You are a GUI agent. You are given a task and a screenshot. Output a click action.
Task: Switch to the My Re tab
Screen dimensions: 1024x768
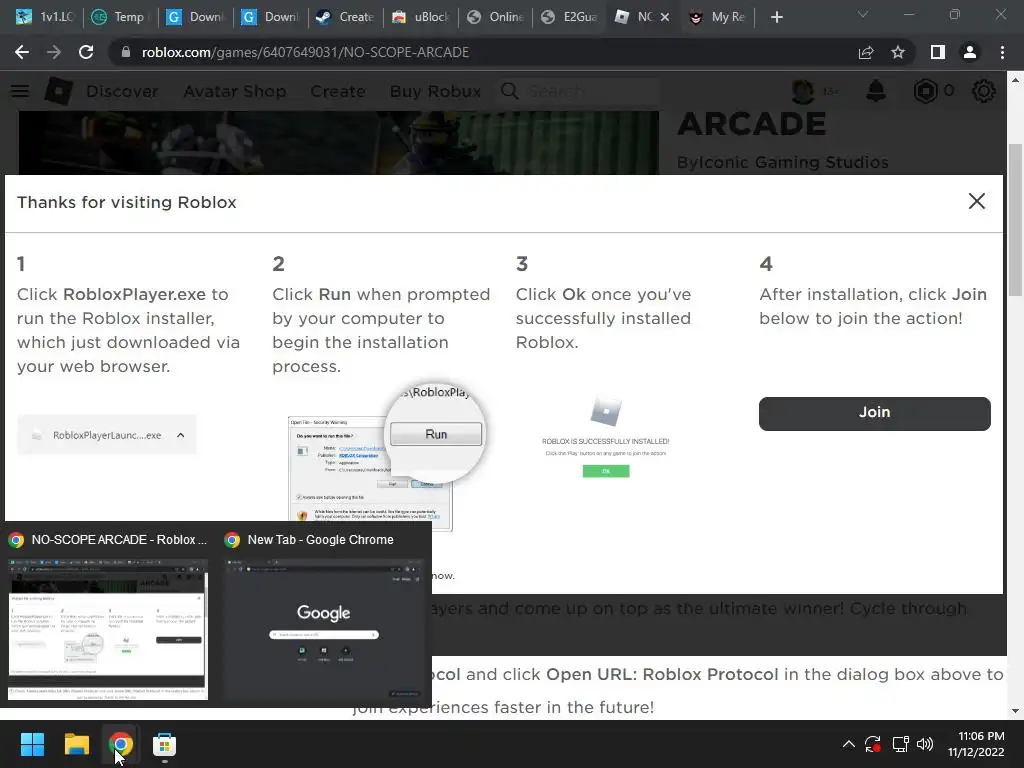click(718, 17)
